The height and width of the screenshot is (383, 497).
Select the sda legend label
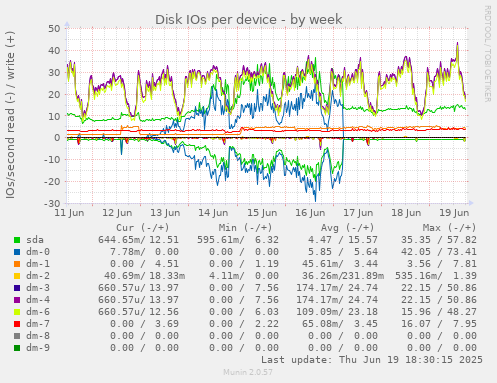35,240
